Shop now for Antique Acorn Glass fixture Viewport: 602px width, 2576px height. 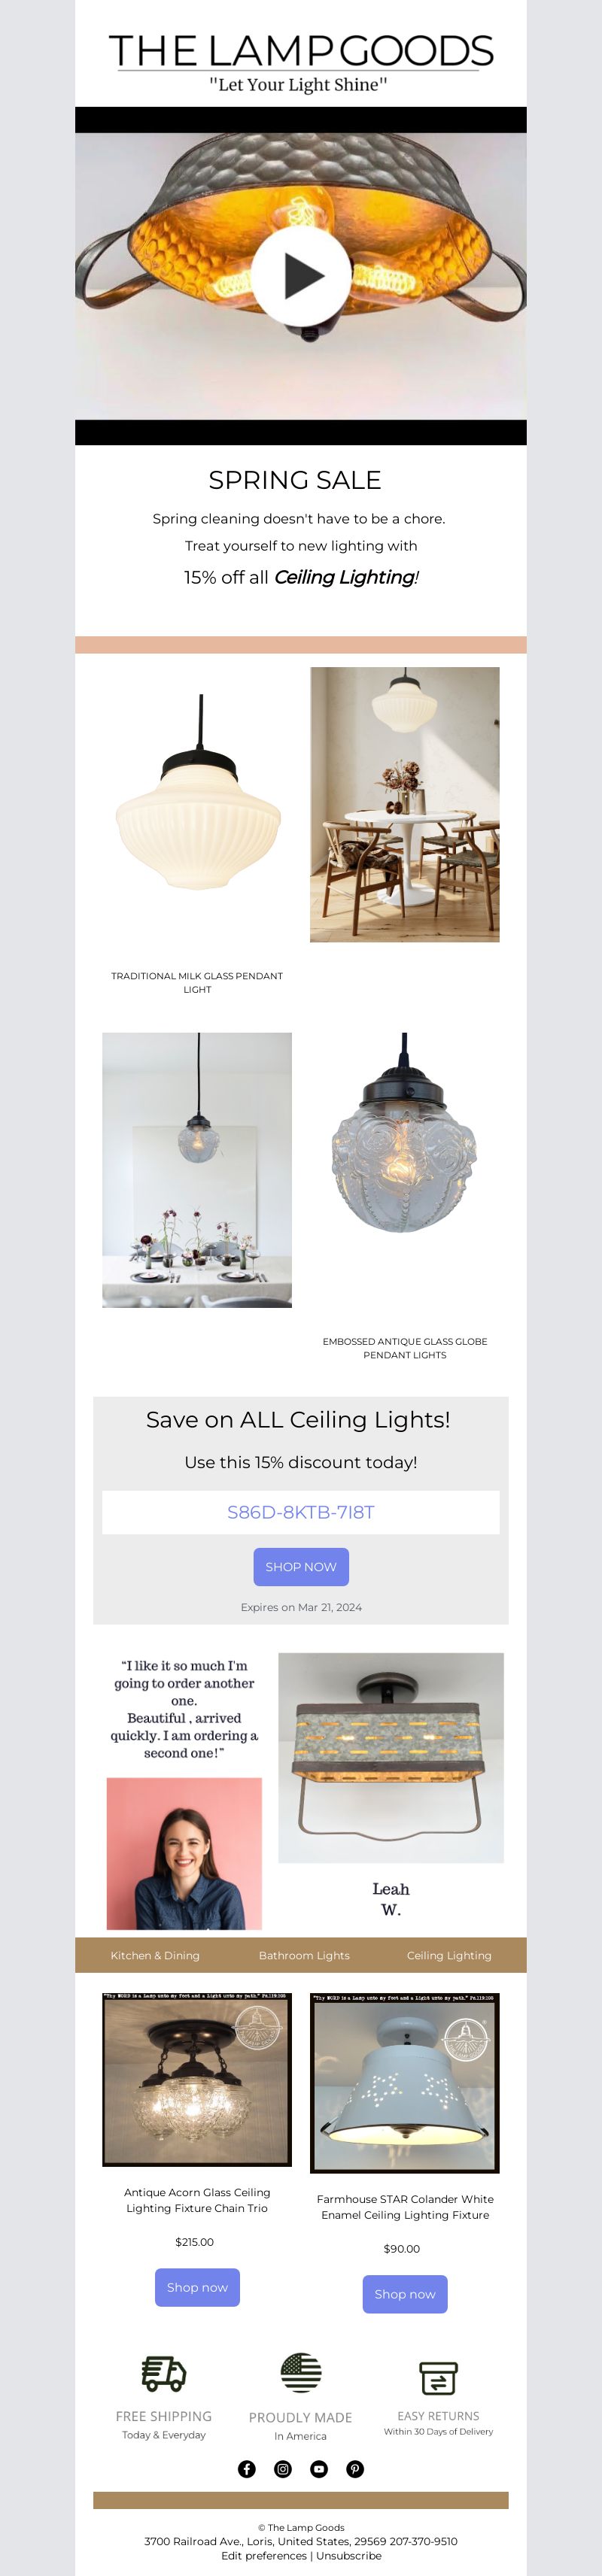[197, 2287]
